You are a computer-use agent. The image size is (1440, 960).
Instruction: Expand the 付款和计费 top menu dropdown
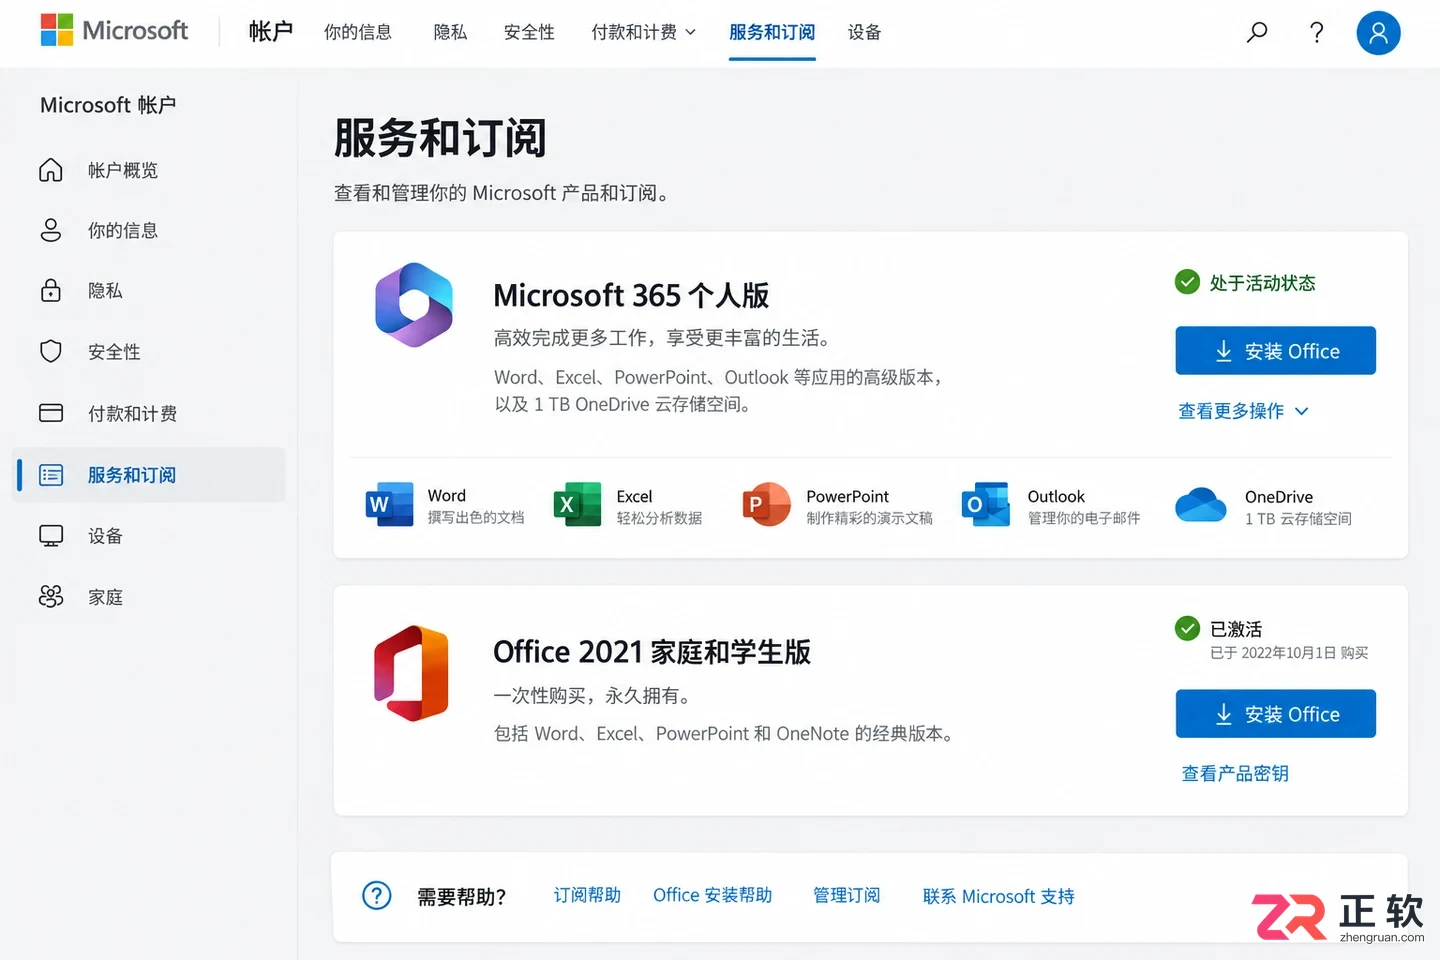pos(644,32)
